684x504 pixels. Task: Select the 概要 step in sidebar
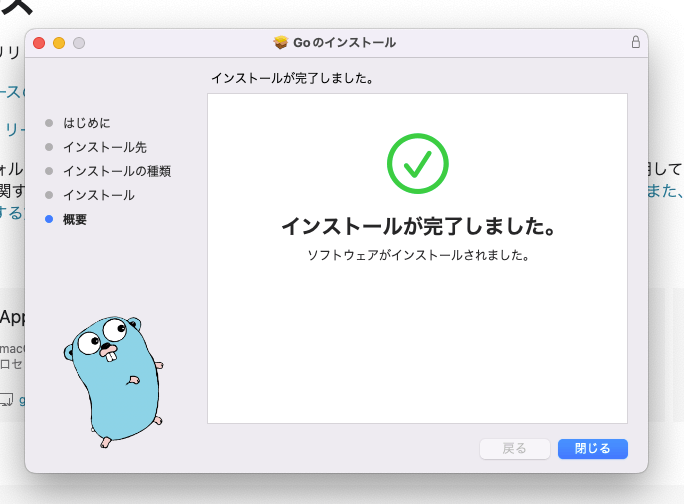tap(75, 219)
